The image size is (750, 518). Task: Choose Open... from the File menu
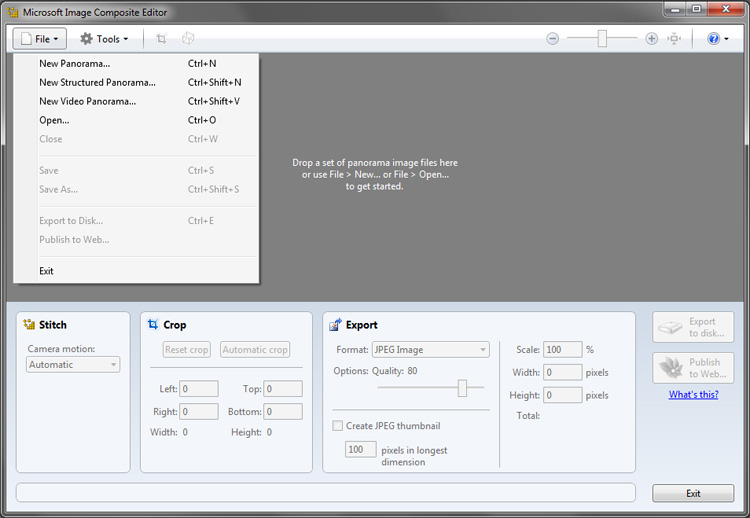coord(54,120)
